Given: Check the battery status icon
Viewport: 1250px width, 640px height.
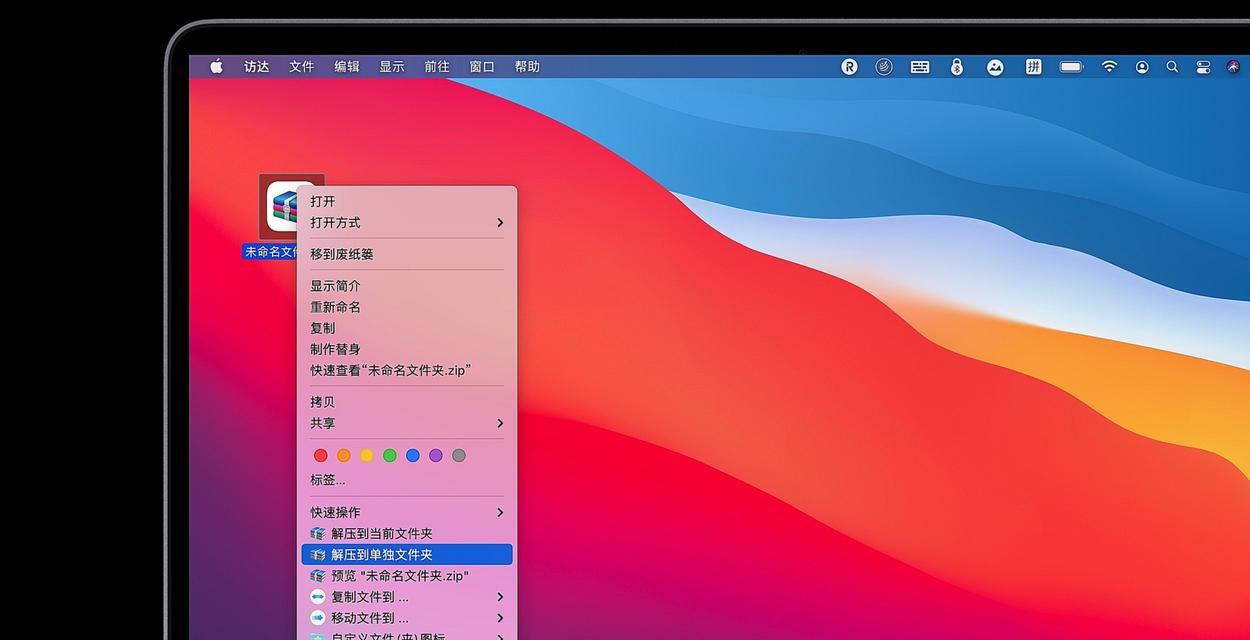Looking at the screenshot, I should click(x=1072, y=67).
